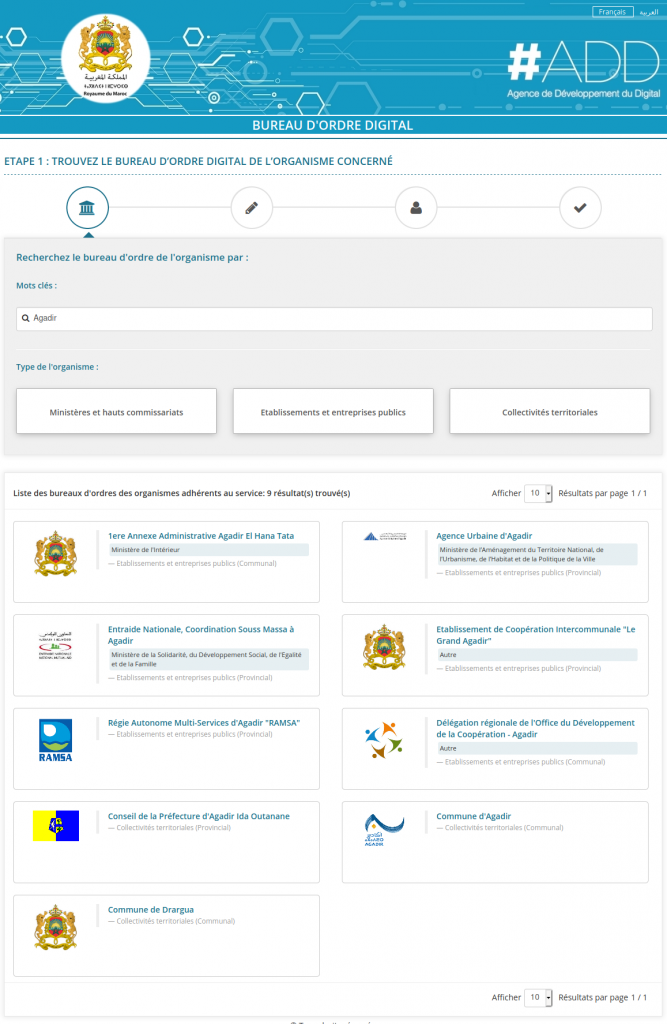The height and width of the screenshot is (1024, 667).
Task: Click the keywords search field
Action: coord(334,318)
